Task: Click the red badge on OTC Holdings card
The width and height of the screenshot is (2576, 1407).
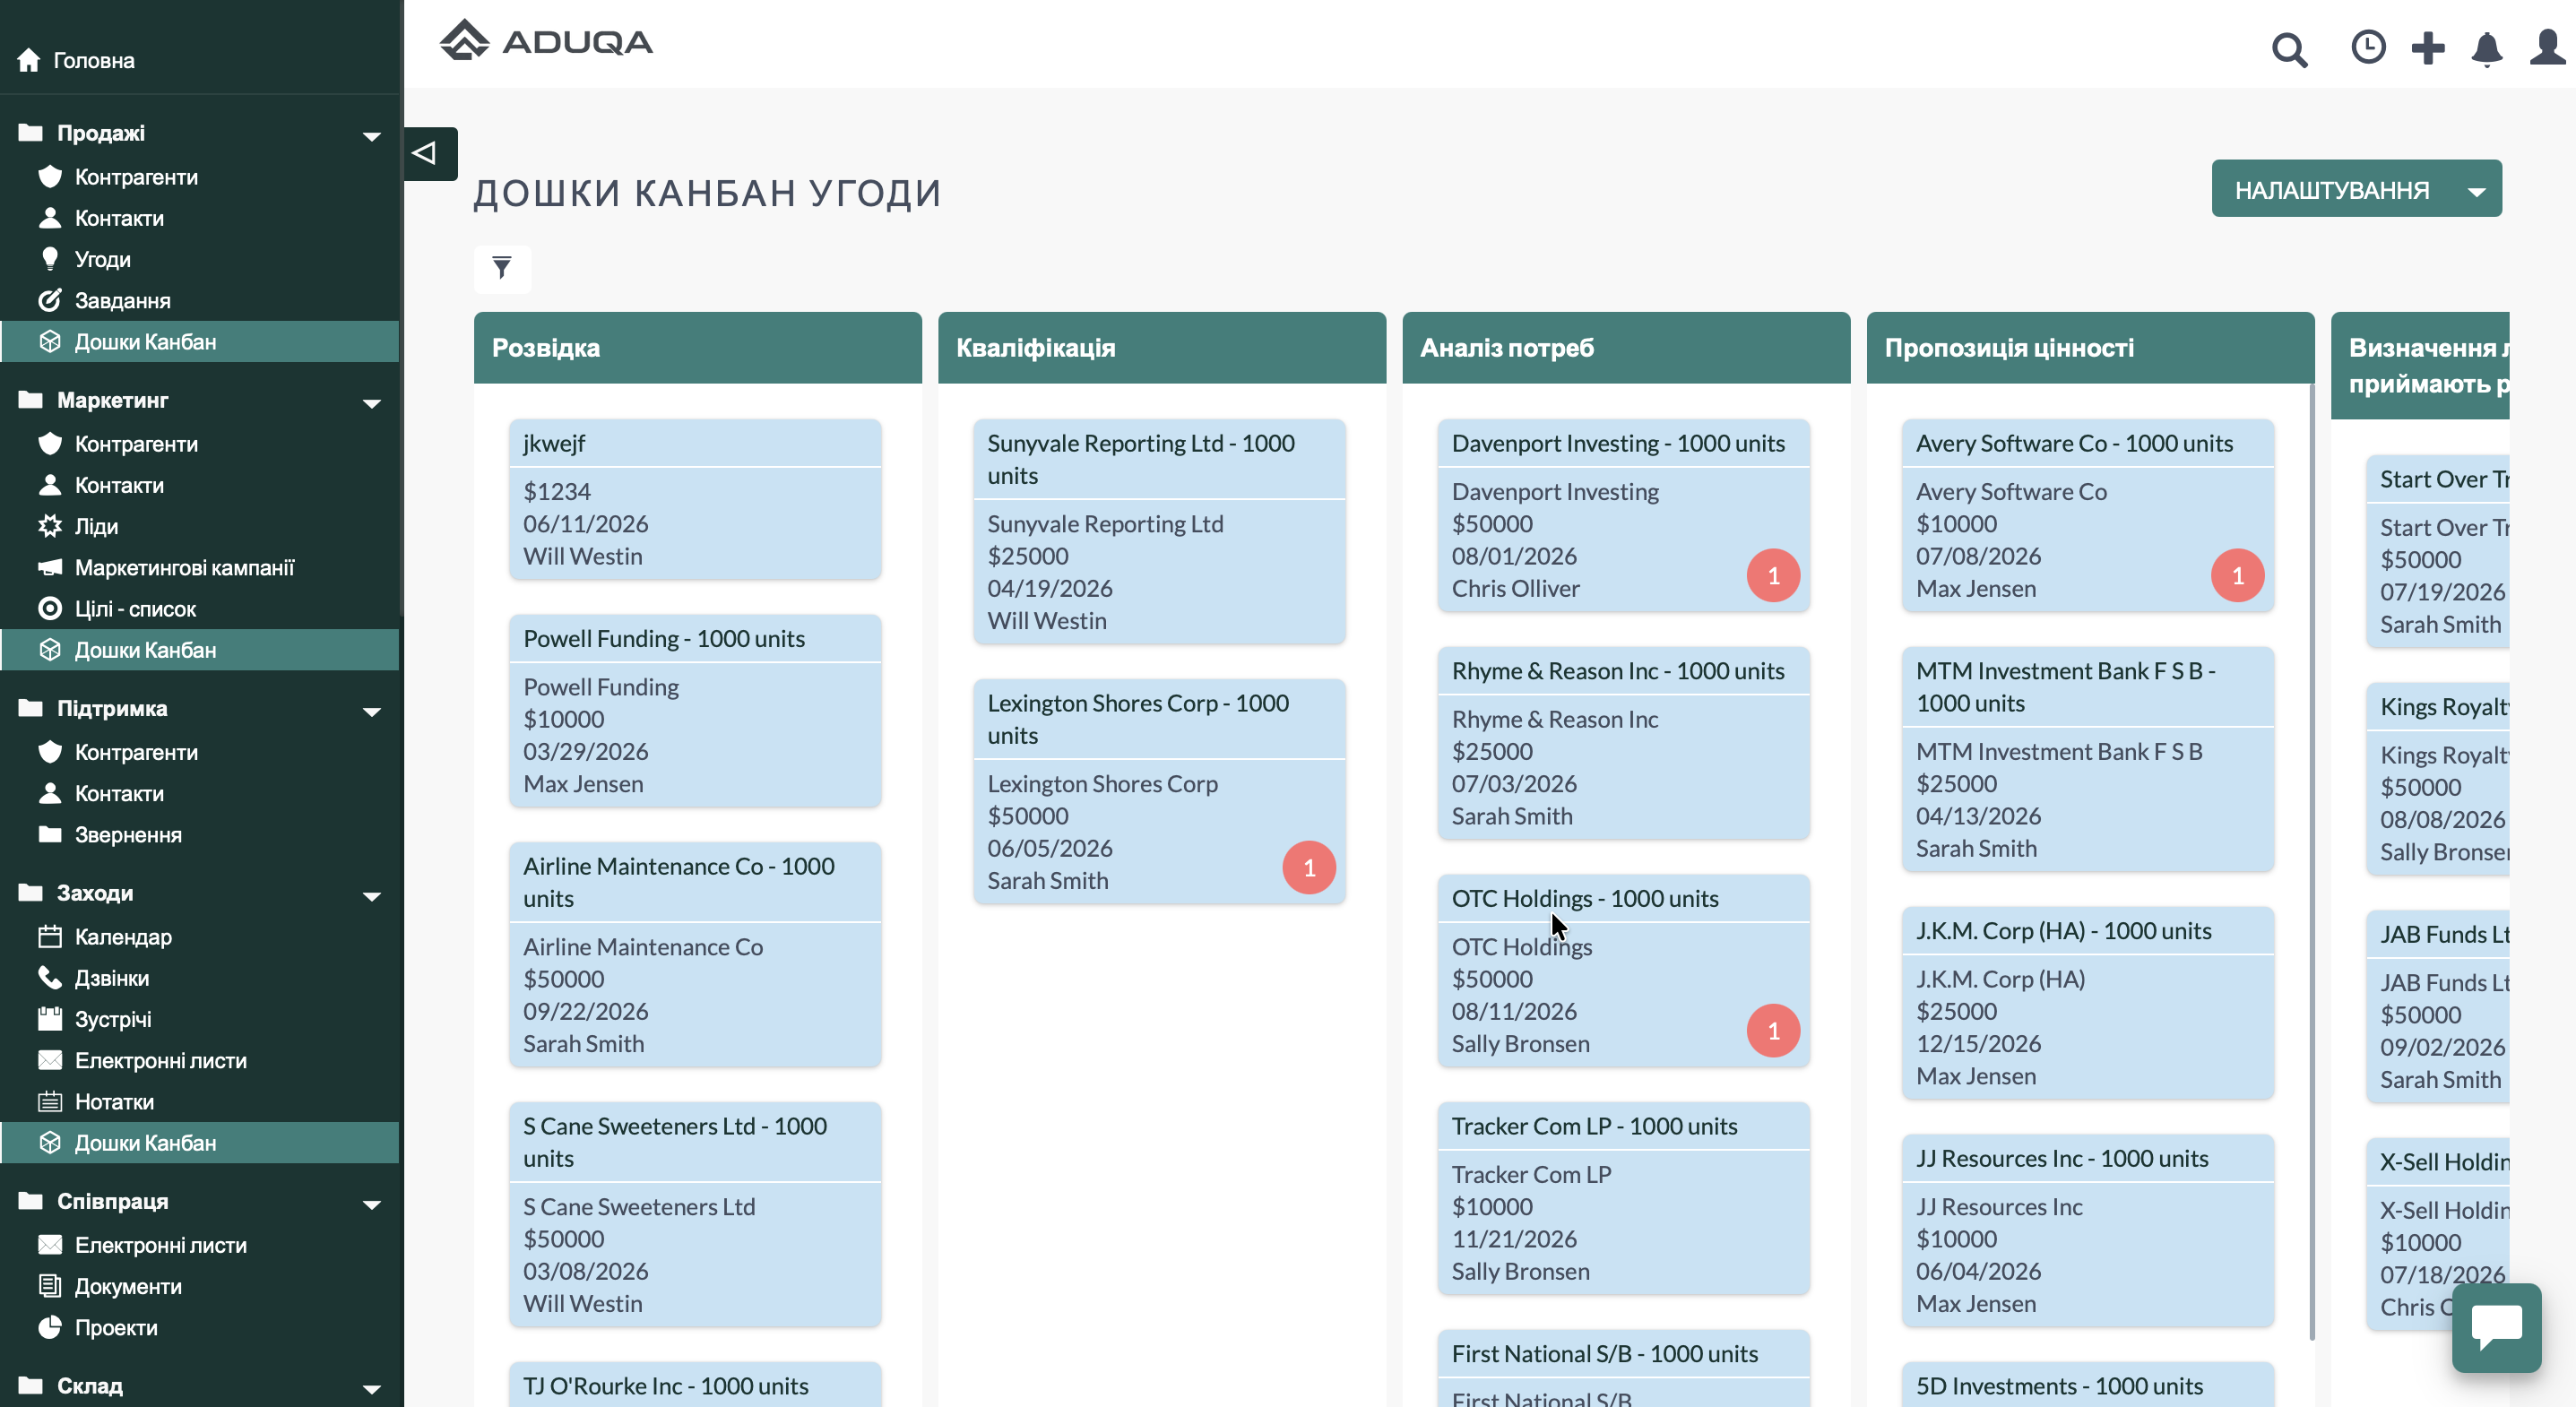Action: click(x=1773, y=1030)
